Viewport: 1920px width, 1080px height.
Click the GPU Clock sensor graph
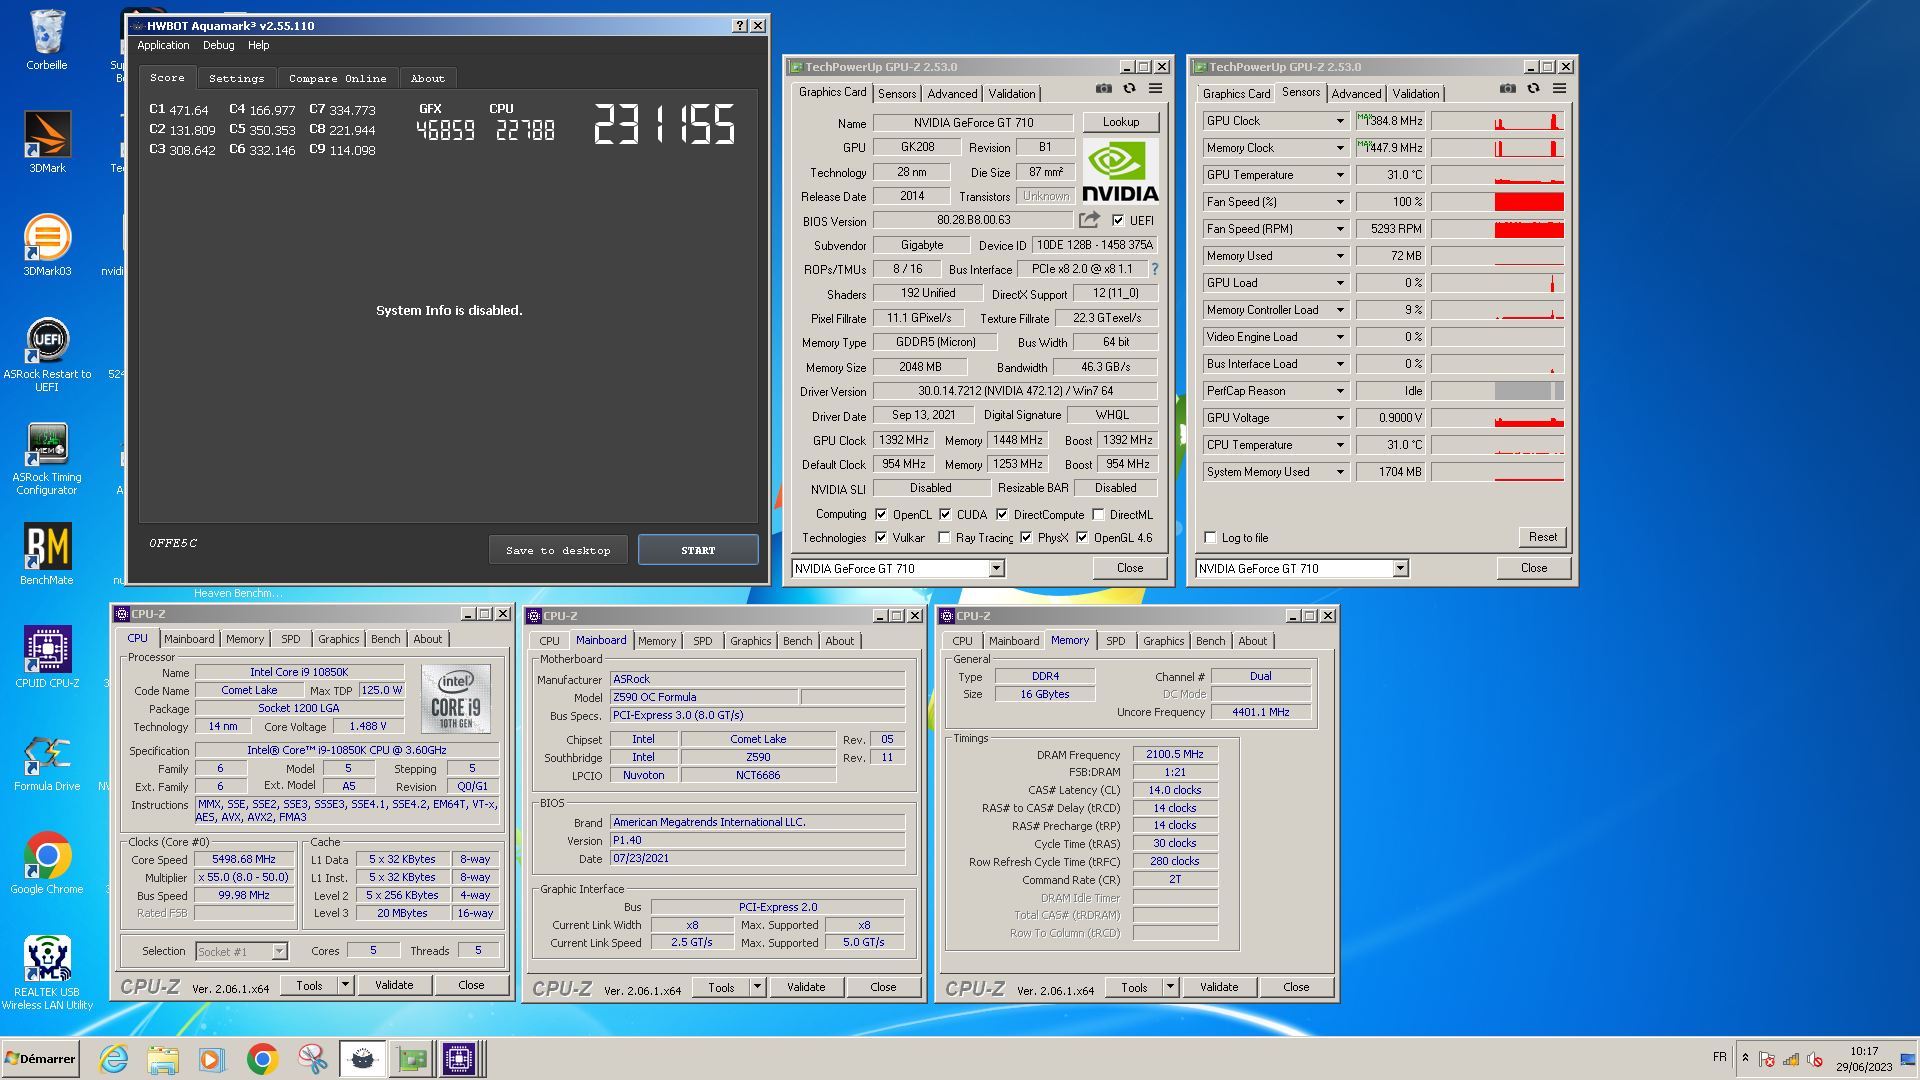(x=1497, y=121)
